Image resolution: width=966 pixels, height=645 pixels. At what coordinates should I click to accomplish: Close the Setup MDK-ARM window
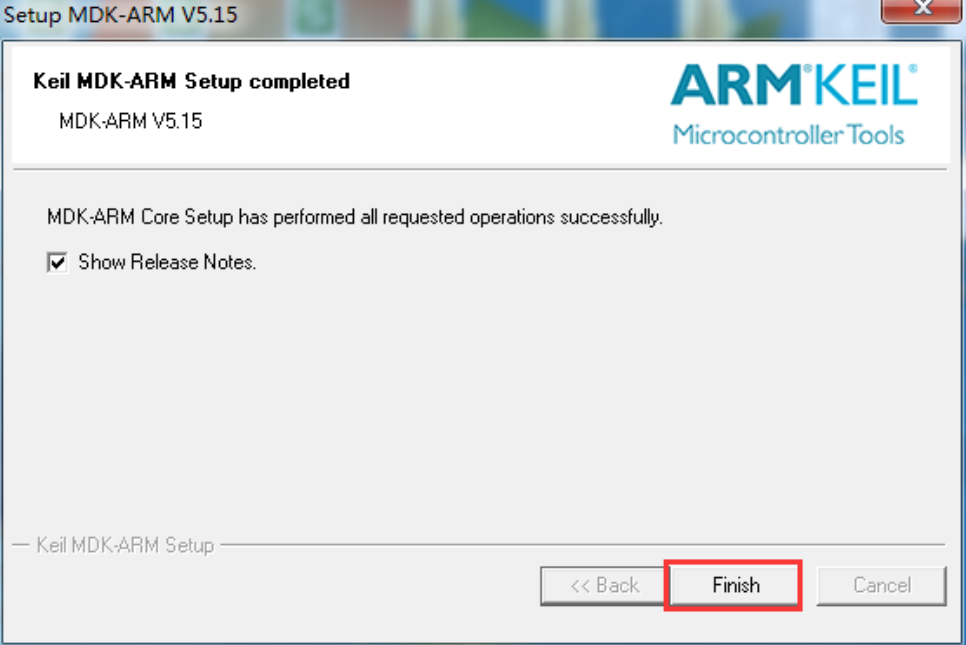coord(921,9)
